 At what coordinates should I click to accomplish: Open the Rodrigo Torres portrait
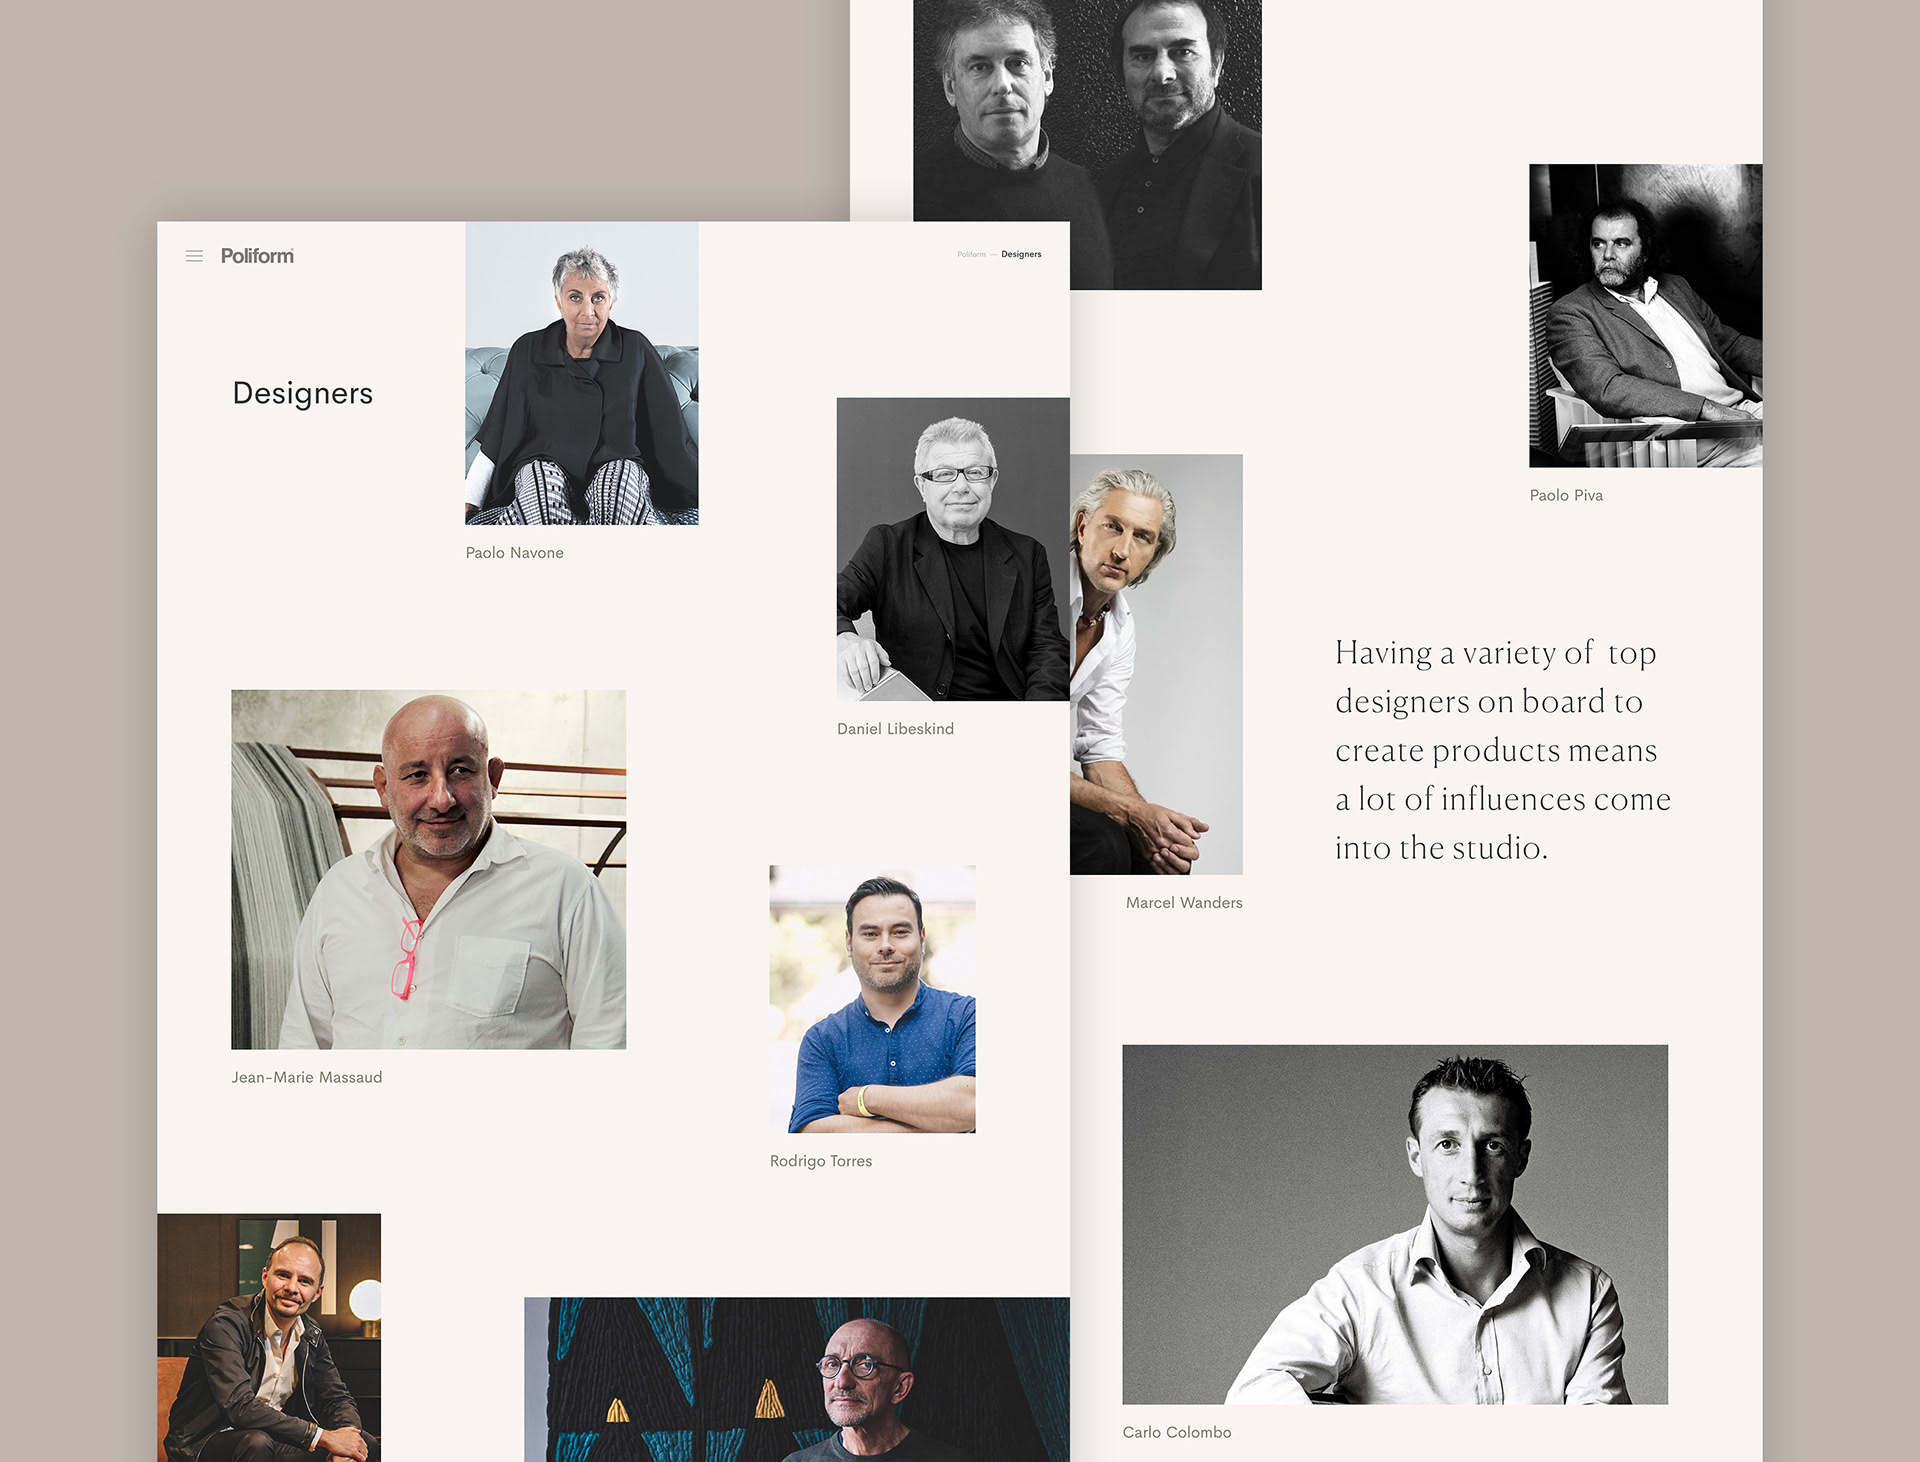point(873,999)
